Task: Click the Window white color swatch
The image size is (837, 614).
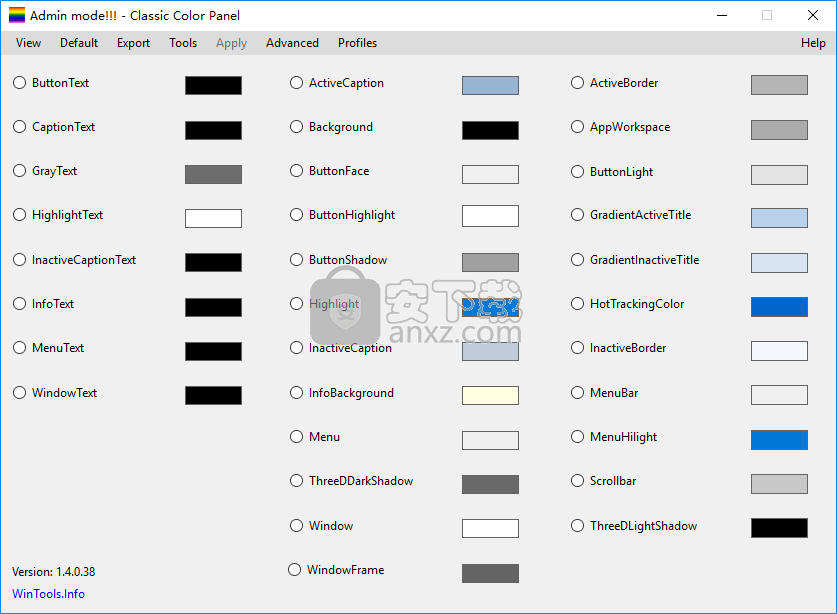Action: click(x=491, y=529)
